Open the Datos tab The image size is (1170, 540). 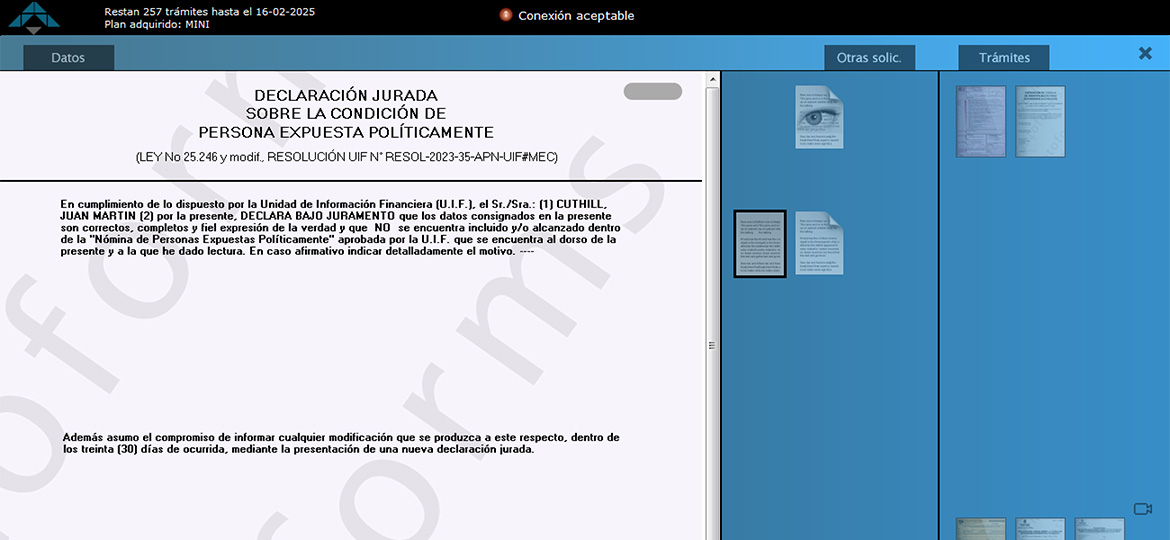pyautogui.click(x=68, y=58)
